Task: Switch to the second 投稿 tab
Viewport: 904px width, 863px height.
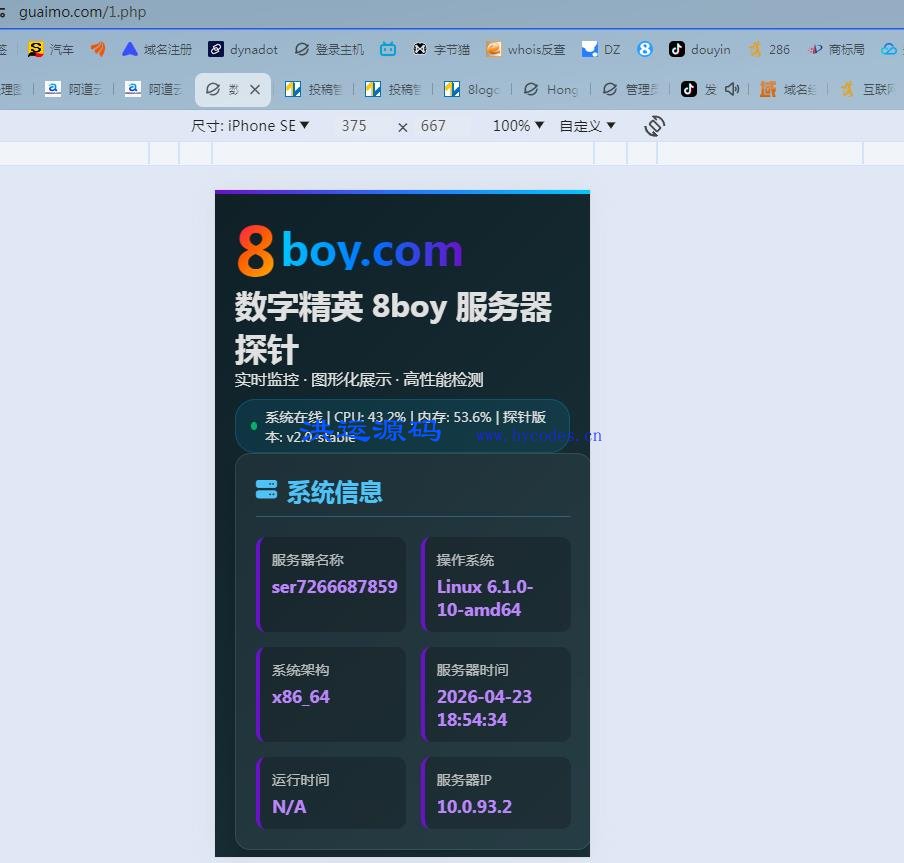Action: tap(393, 89)
